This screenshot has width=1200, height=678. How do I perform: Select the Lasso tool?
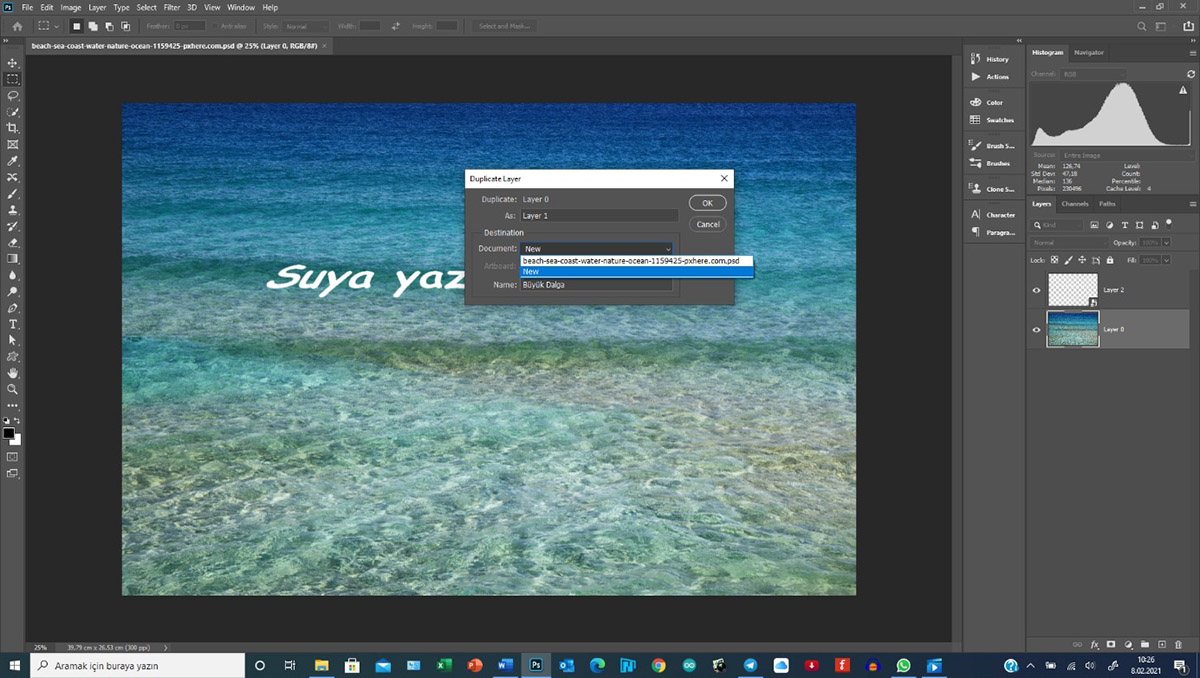(13, 96)
